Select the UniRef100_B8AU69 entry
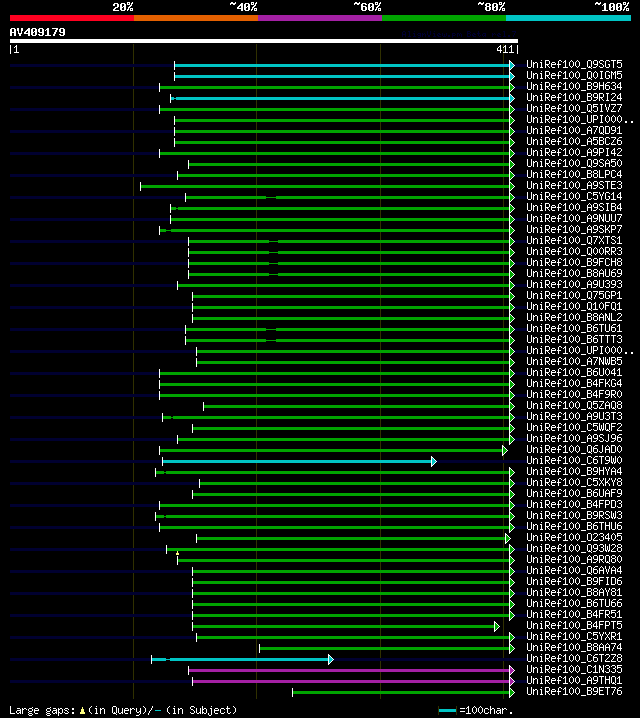Screen dimensions: 640x718 click(x=574, y=273)
